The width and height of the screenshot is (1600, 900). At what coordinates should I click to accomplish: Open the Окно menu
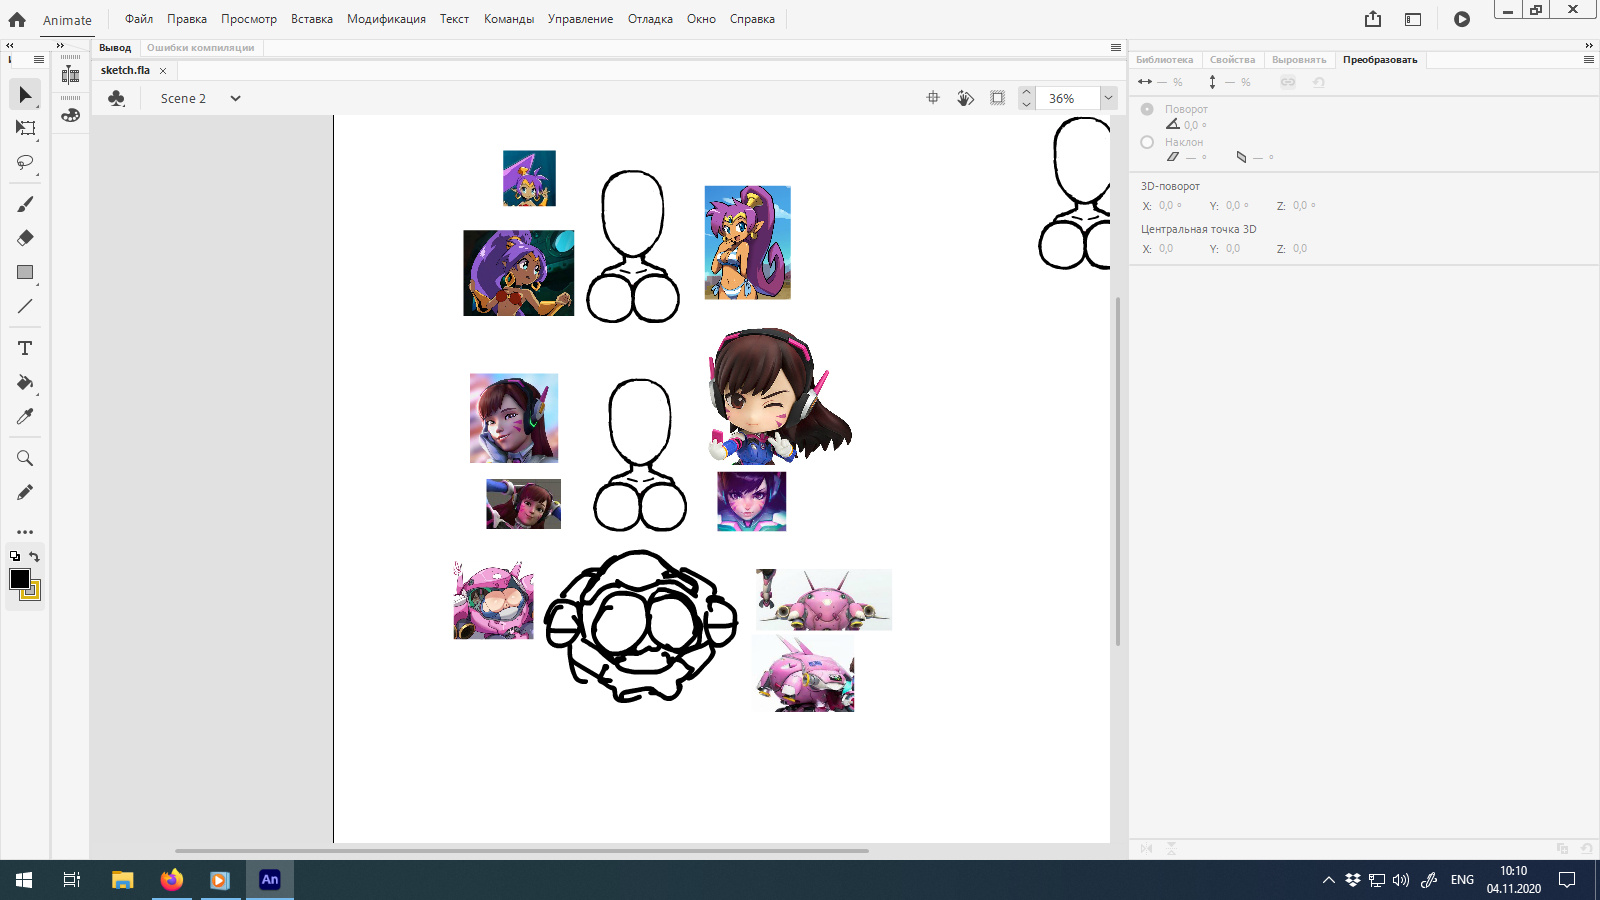tap(701, 19)
